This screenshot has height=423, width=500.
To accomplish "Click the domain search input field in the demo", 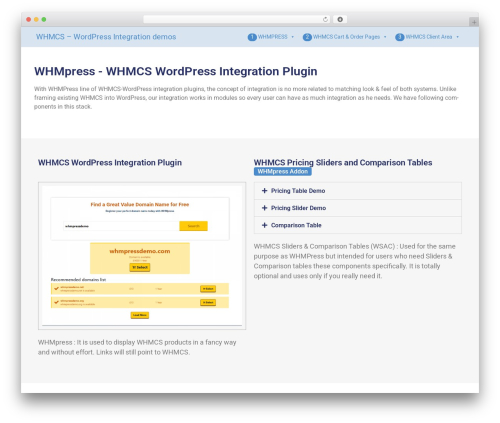I will (121, 226).
